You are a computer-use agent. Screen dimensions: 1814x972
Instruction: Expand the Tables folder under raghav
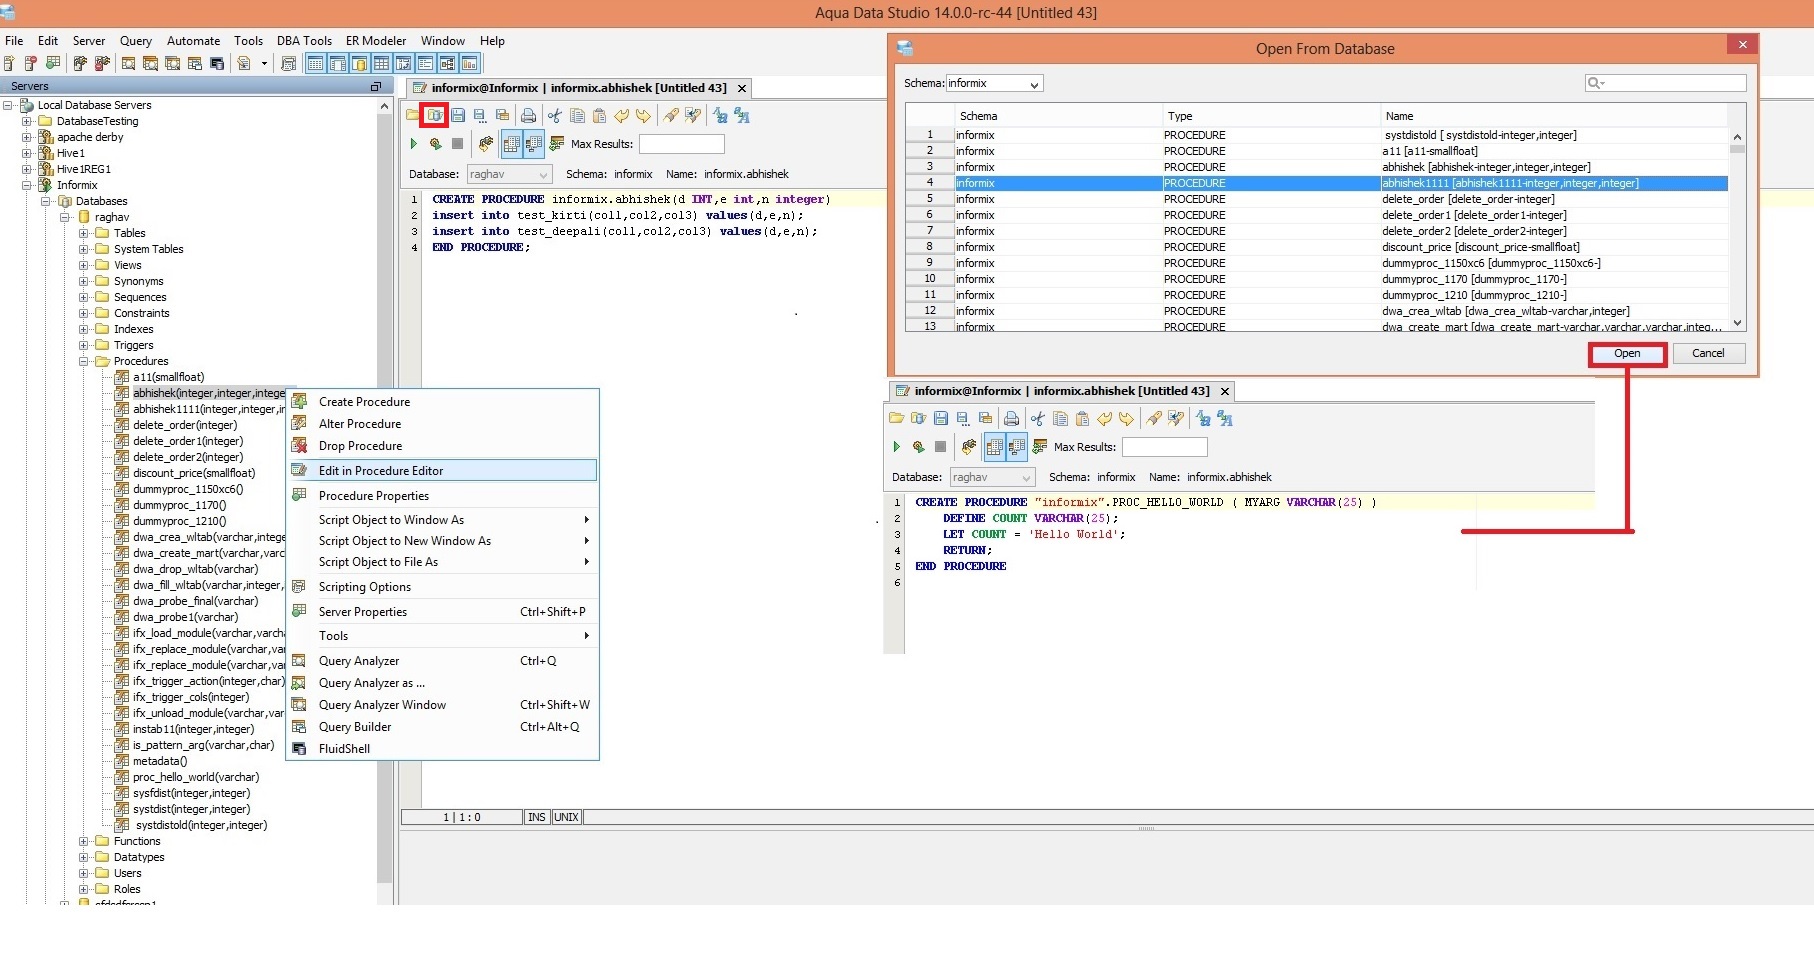84,234
